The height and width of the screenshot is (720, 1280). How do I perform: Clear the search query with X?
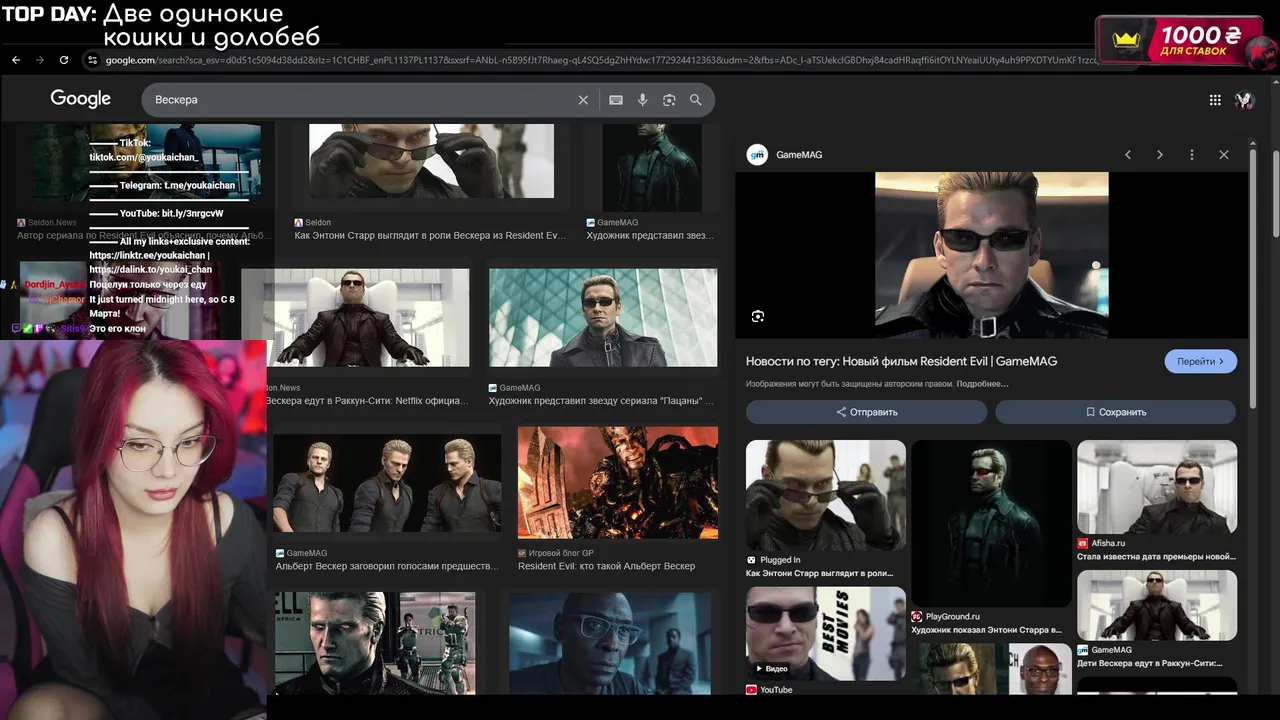[583, 100]
